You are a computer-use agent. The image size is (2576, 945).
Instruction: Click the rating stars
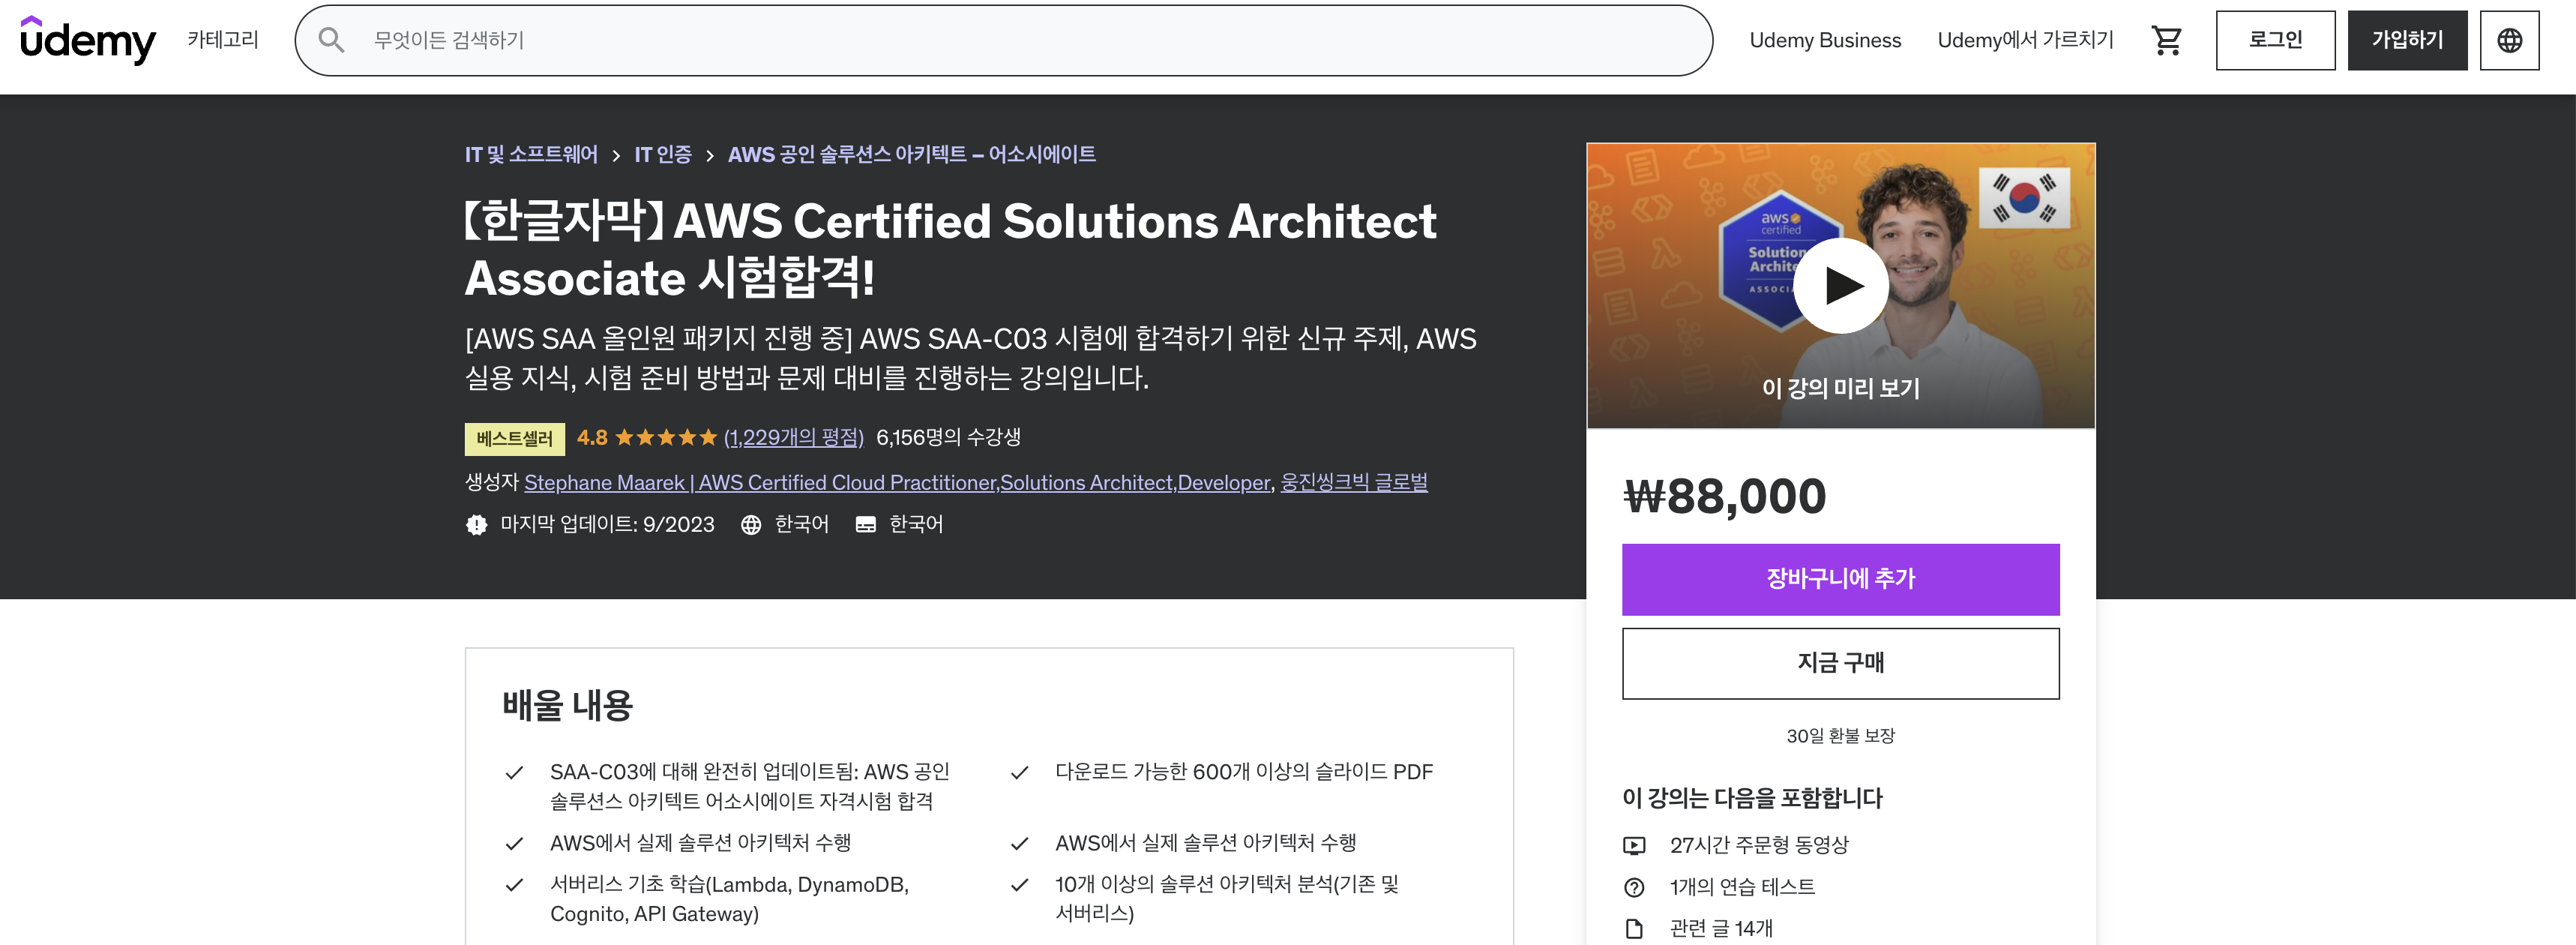coord(666,437)
